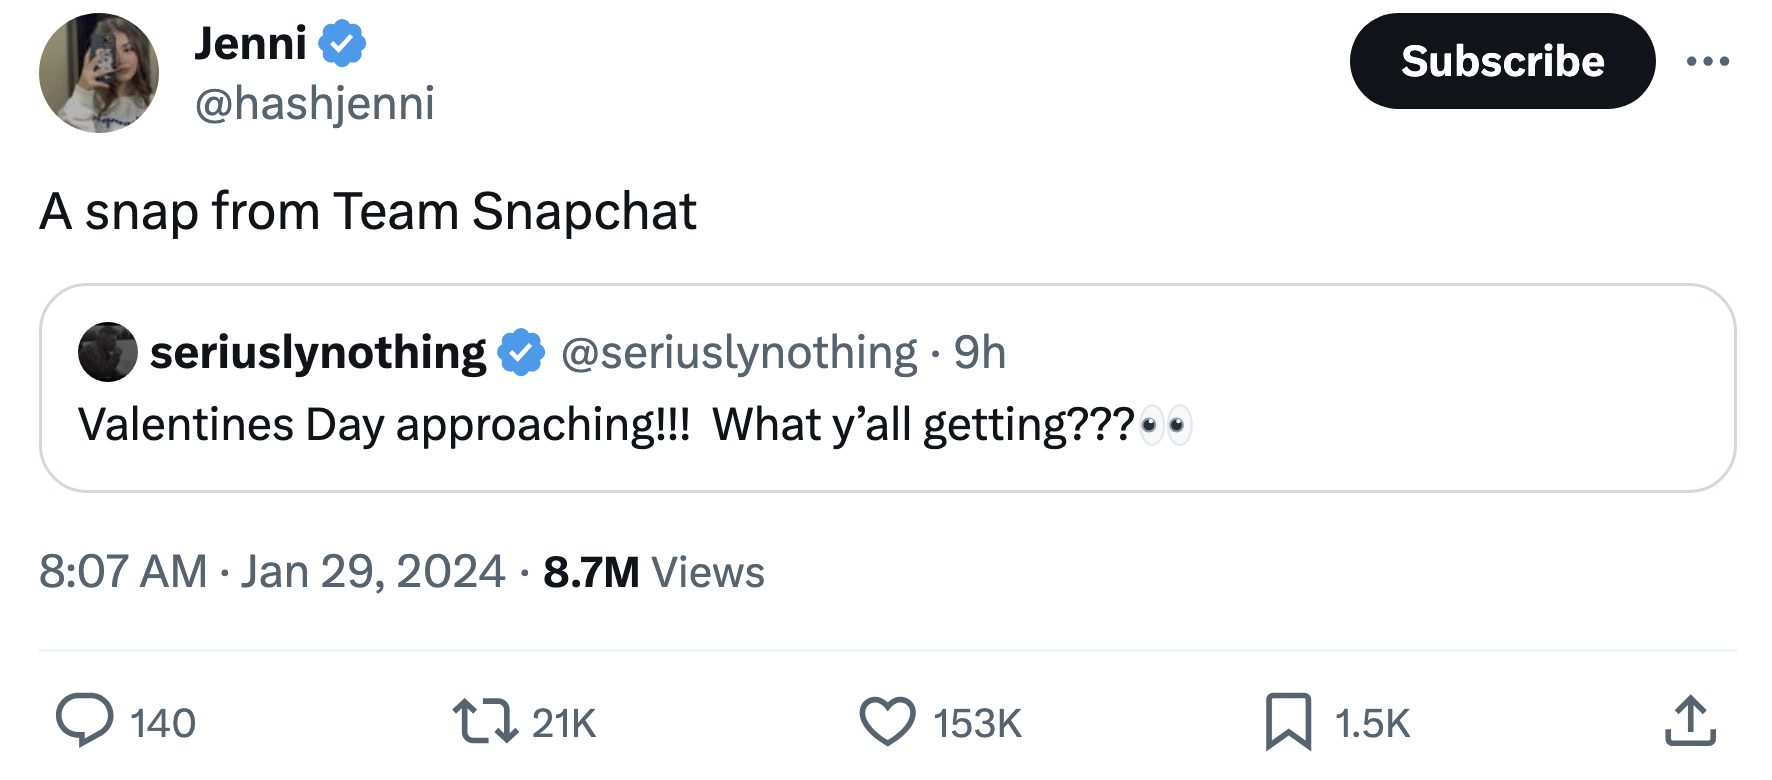Click seriuslynothing display name in quote
Screen dimensions: 1772x780
318,352
